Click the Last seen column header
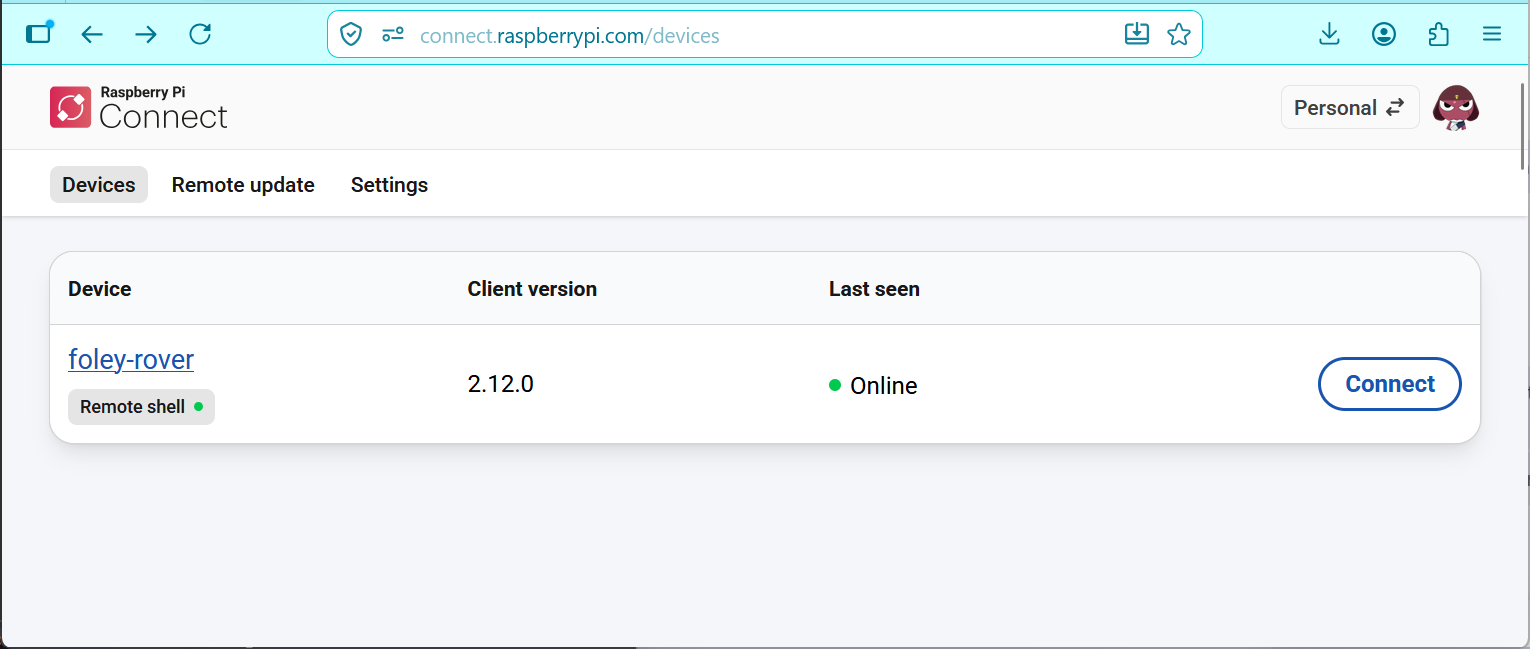 click(874, 289)
